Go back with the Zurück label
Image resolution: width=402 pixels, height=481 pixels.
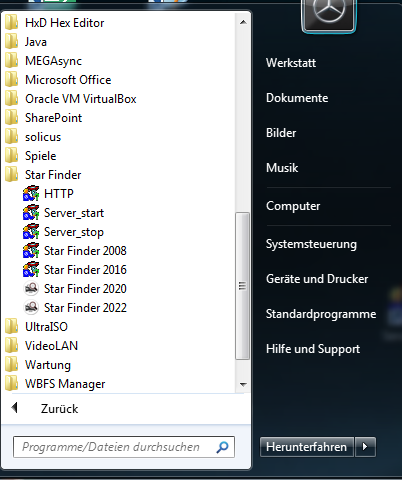59,409
